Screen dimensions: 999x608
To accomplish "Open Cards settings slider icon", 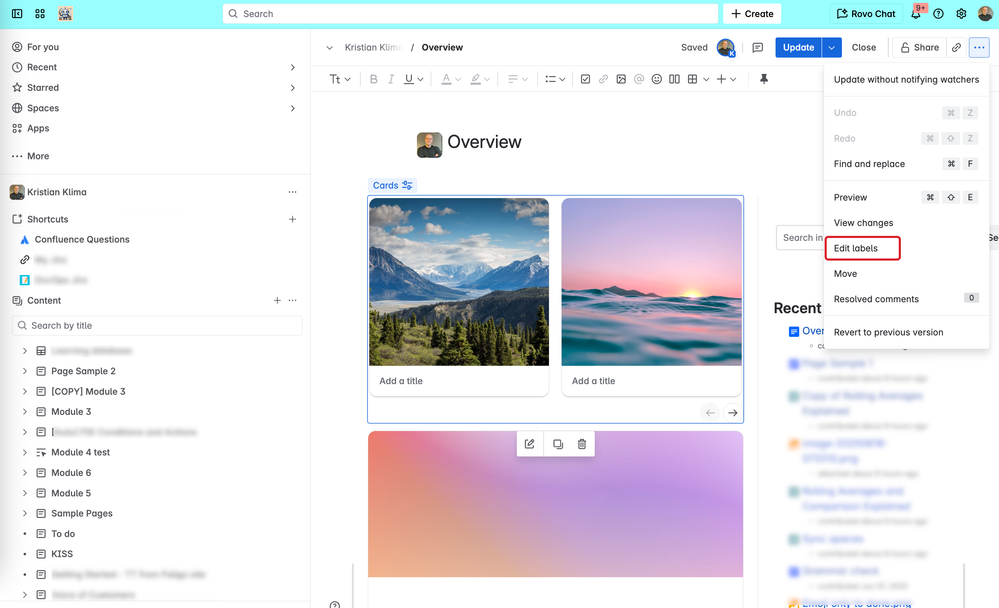I will pos(407,185).
